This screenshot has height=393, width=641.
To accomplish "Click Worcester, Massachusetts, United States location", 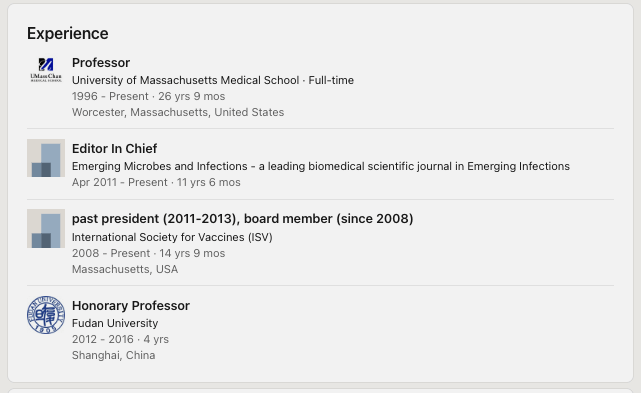I will click(178, 112).
